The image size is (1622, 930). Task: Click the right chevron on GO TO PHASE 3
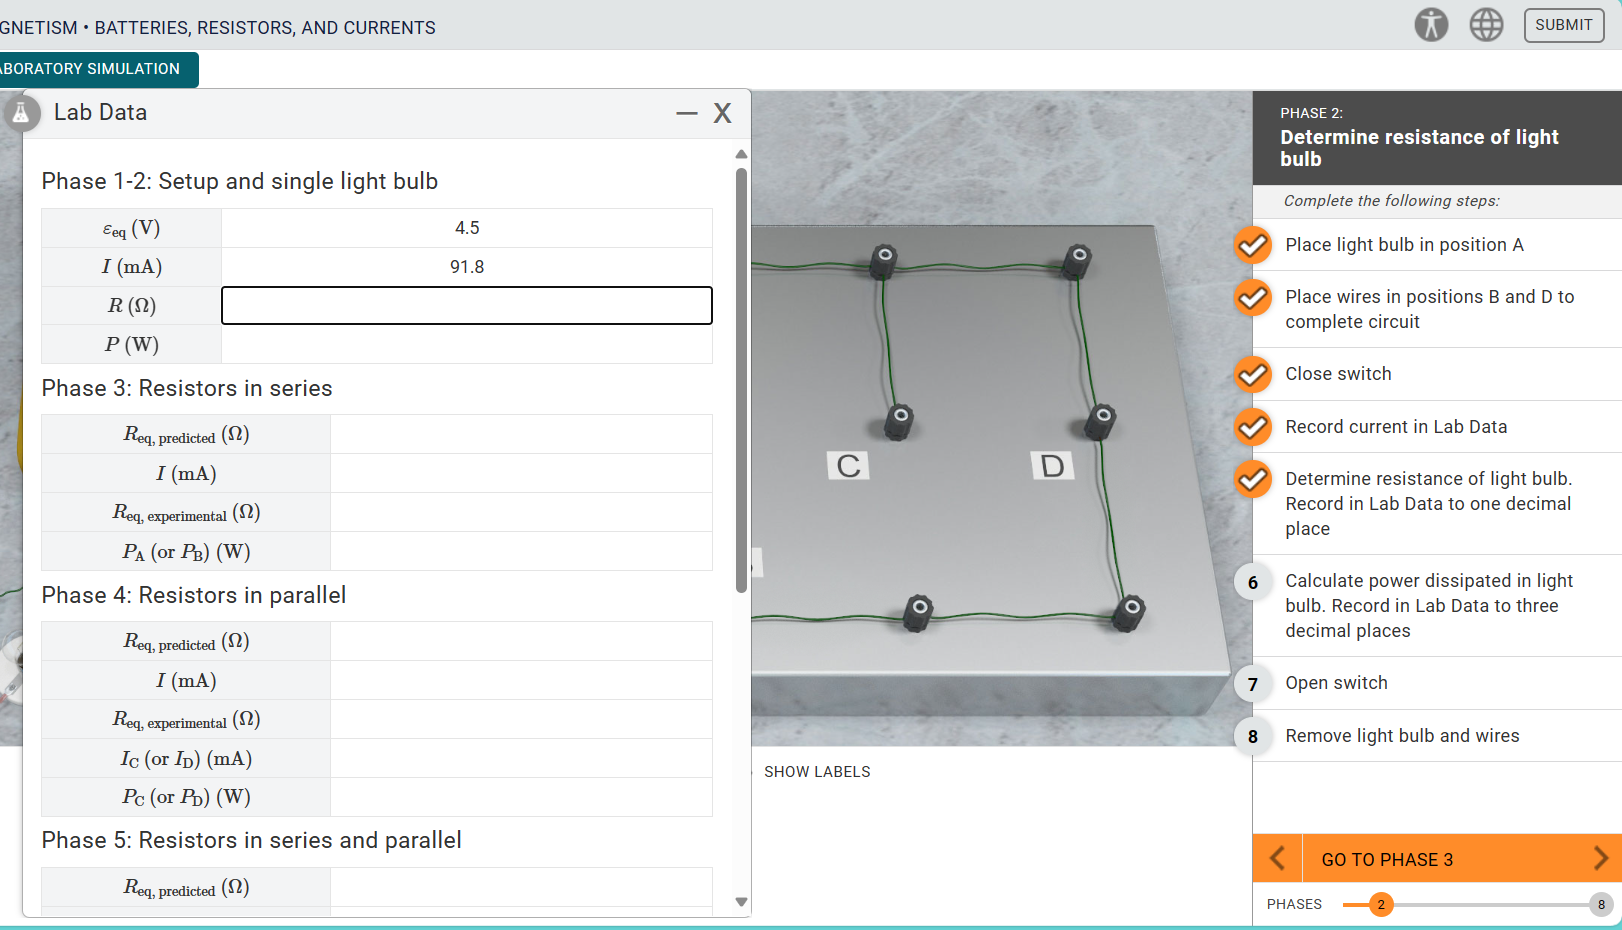(1601, 858)
